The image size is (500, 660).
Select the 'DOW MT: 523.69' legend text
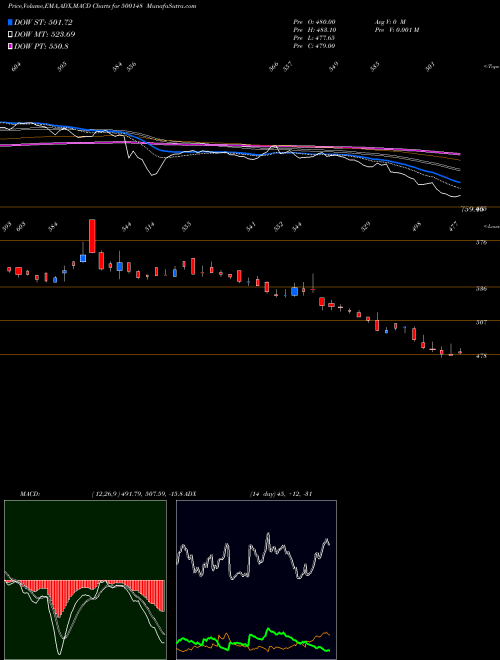tap(45, 34)
